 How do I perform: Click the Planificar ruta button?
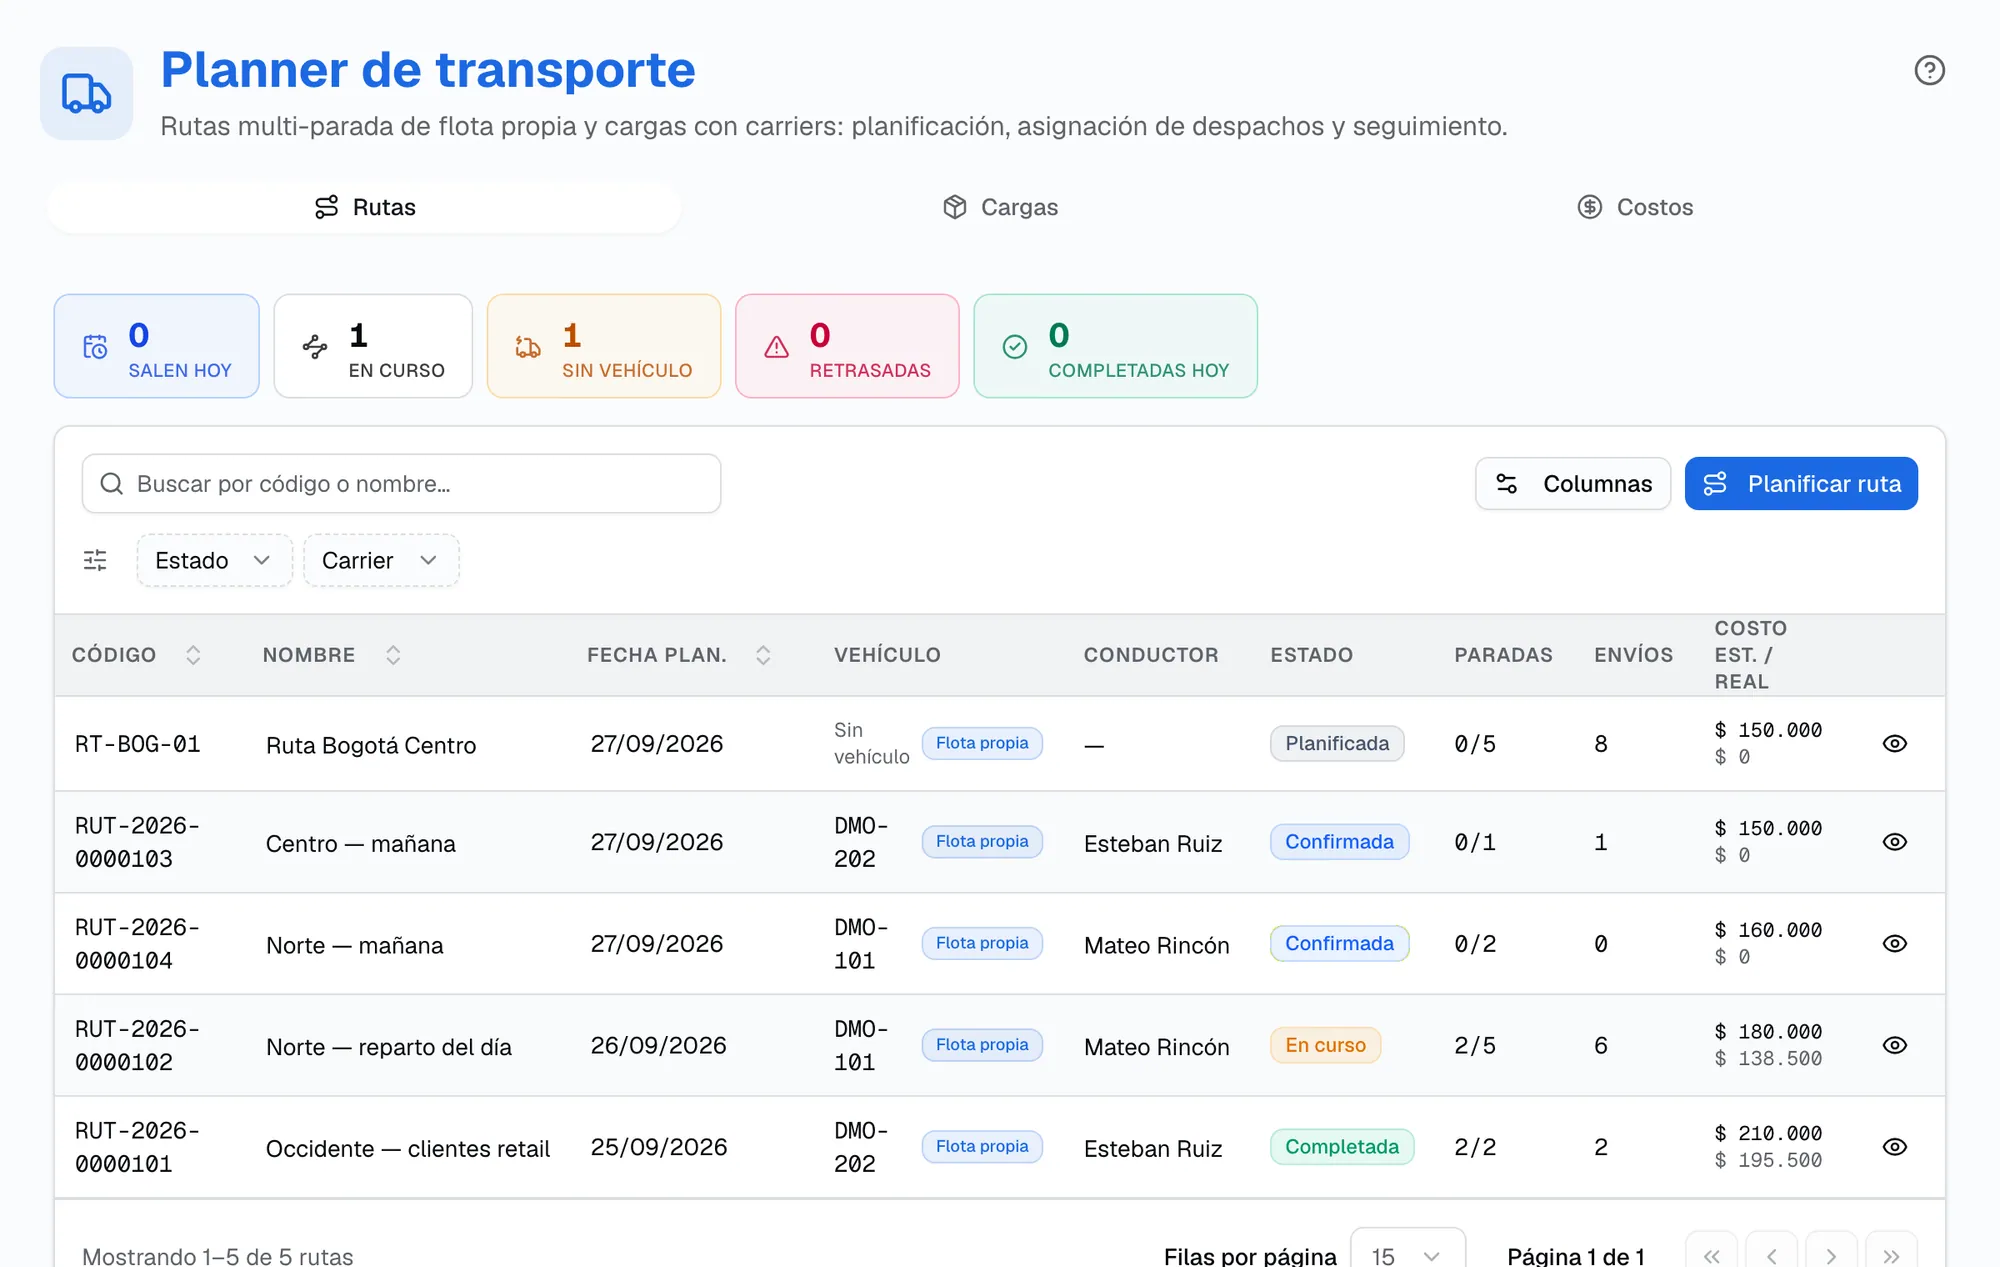[x=1801, y=484]
